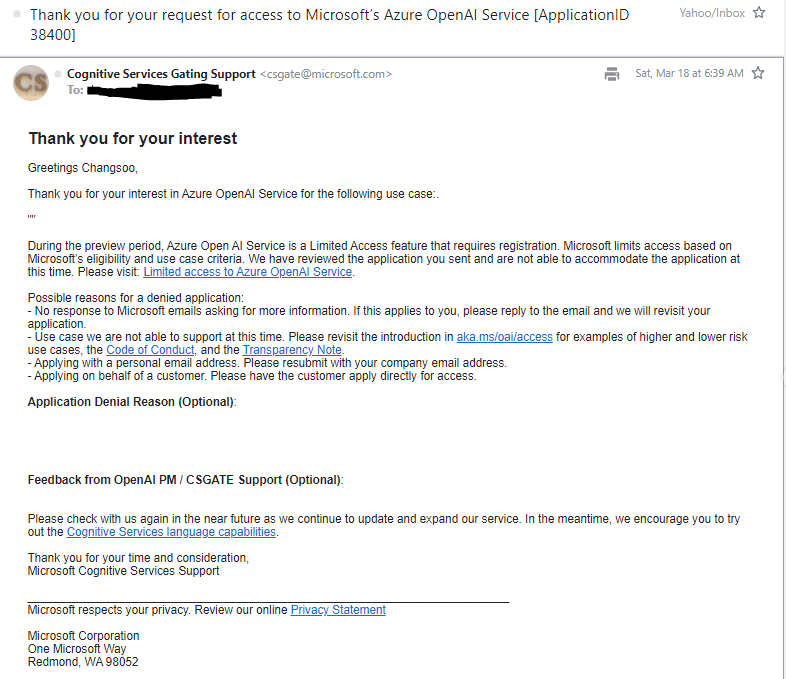The height and width of the screenshot is (679, 786).
Task: Click the small dot before sender name
Action: click(58, 74)
